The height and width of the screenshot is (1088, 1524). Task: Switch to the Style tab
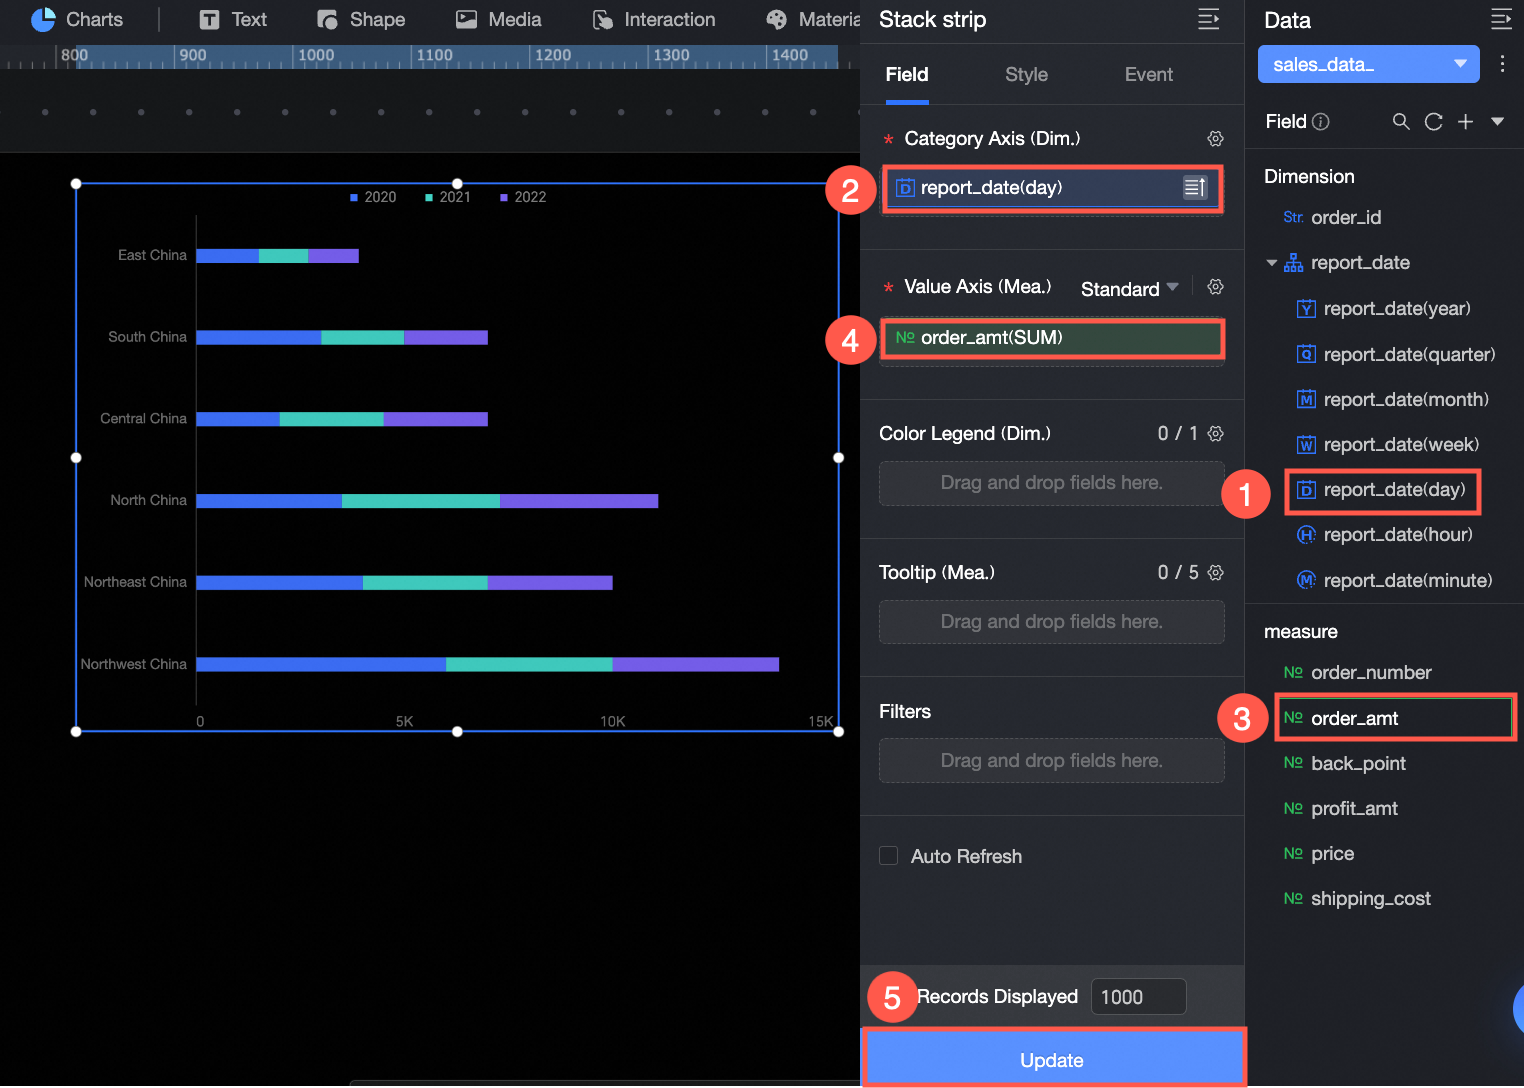(x=1026, y=75)
